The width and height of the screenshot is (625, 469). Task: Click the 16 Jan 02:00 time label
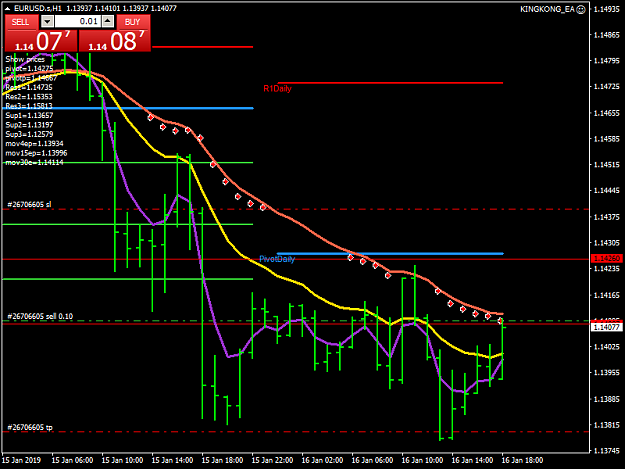[x=322, y=460]
